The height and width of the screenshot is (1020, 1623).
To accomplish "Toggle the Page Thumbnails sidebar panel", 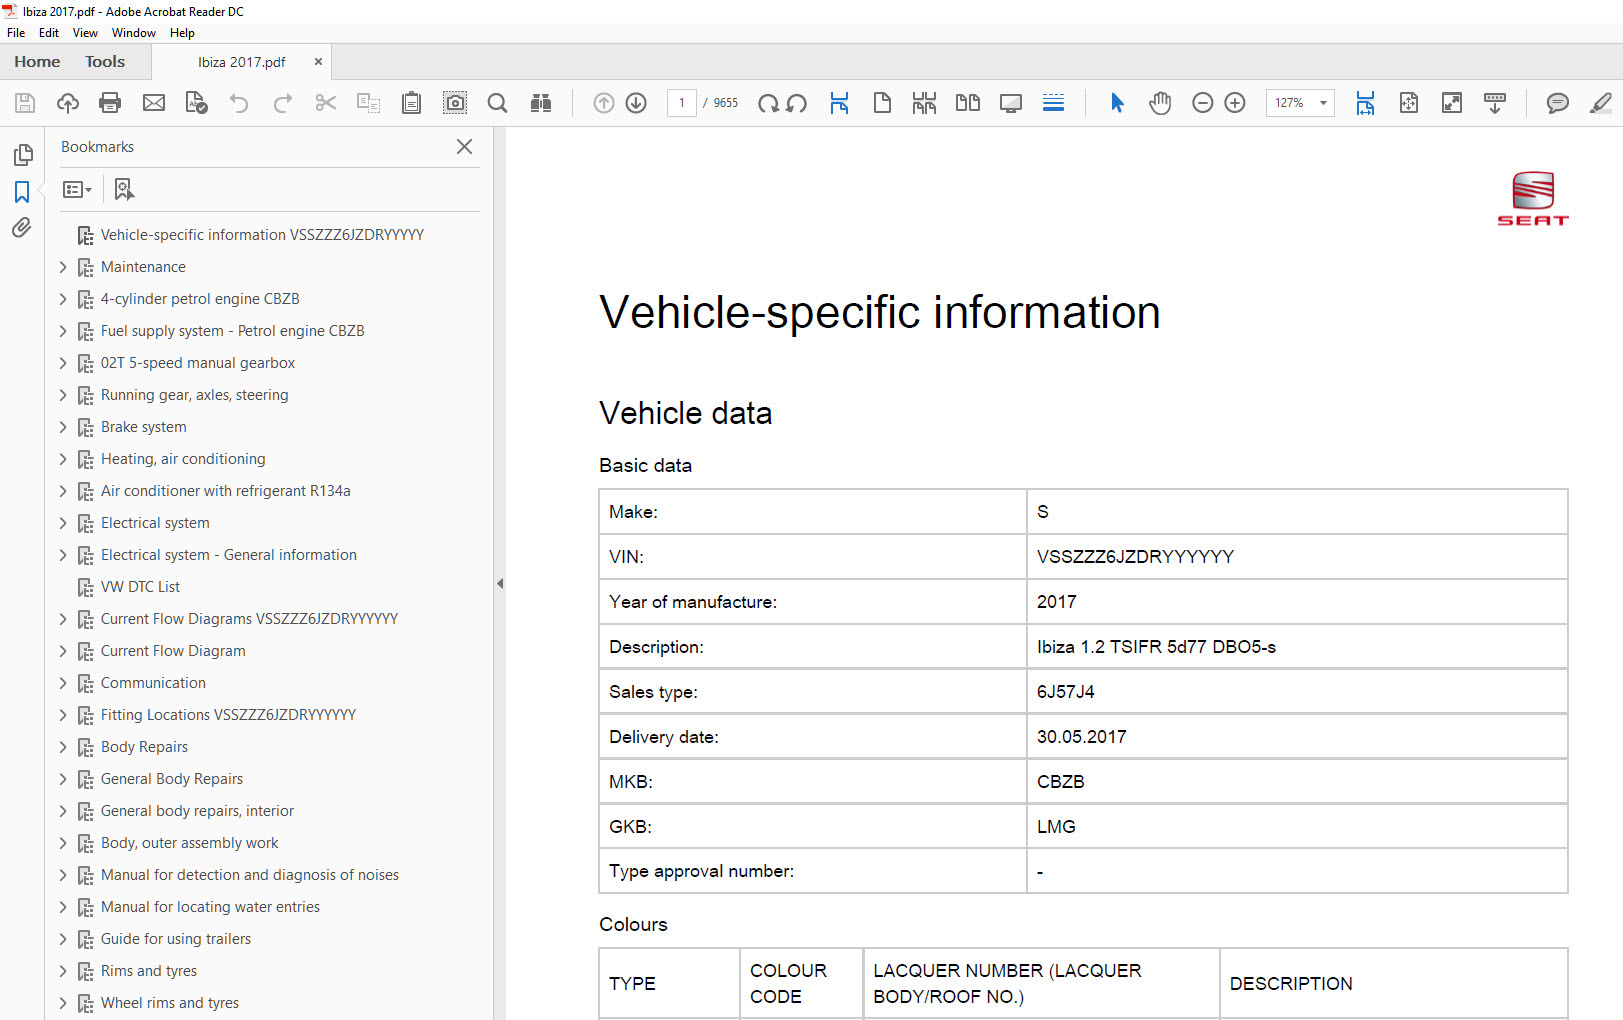I will click(22, 155).
